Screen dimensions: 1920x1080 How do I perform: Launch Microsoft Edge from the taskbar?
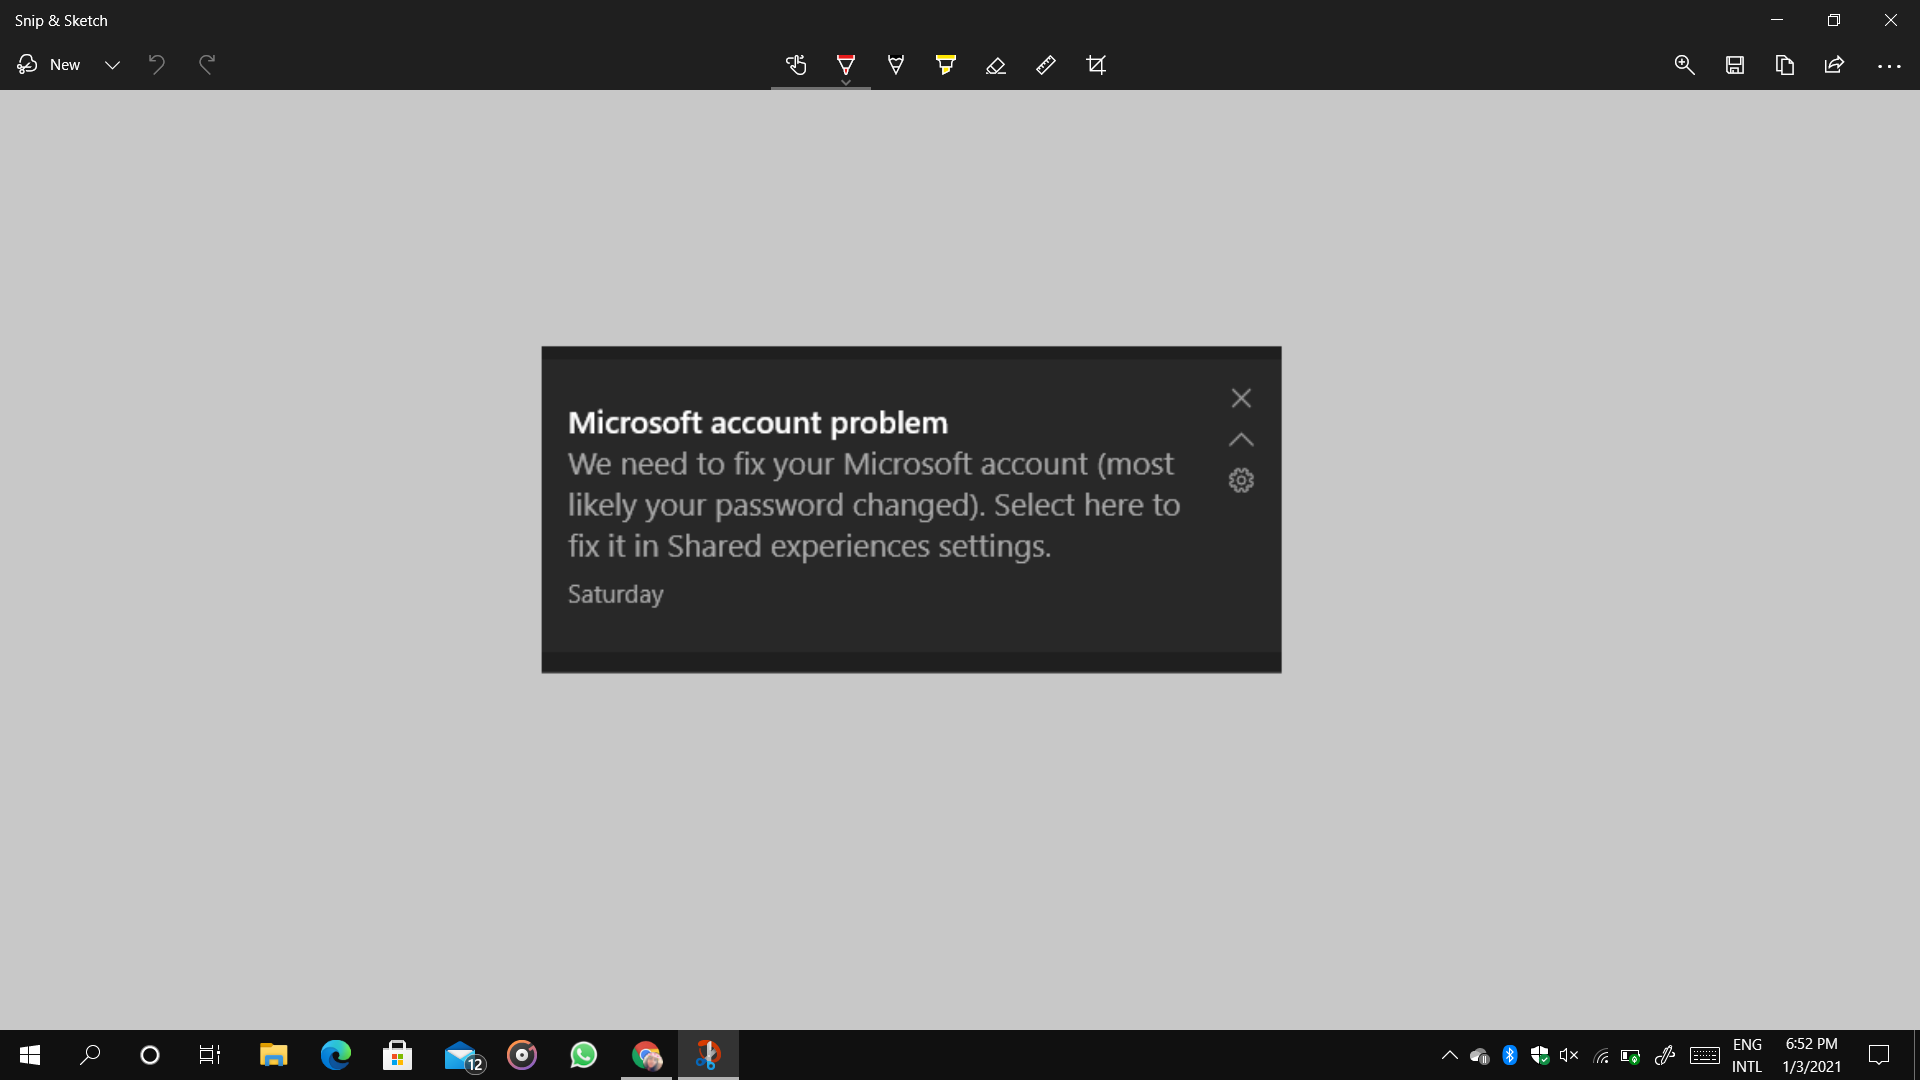335,1055
